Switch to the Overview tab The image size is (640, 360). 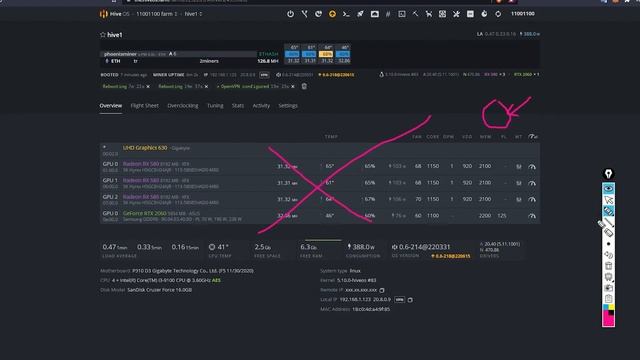[x=111, y=105]
